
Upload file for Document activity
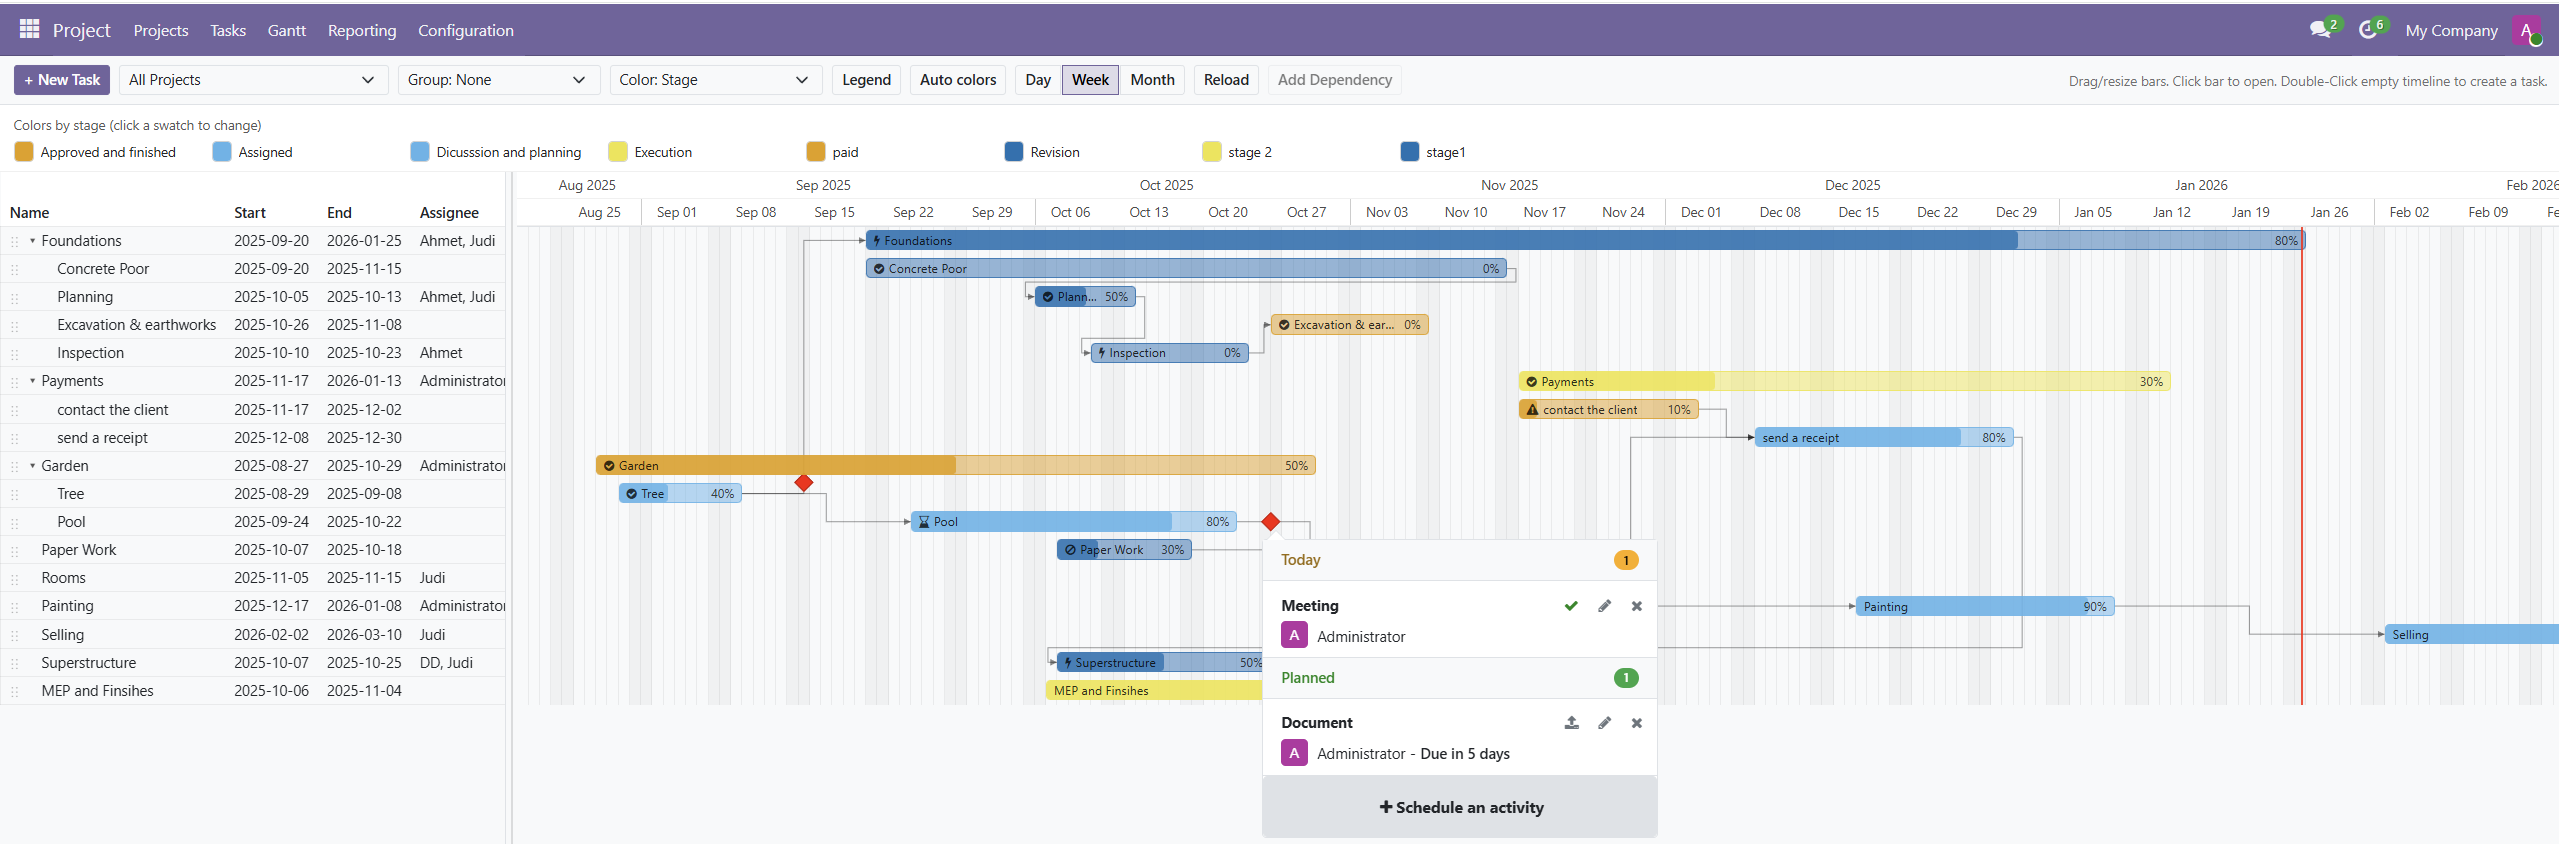1571,723
